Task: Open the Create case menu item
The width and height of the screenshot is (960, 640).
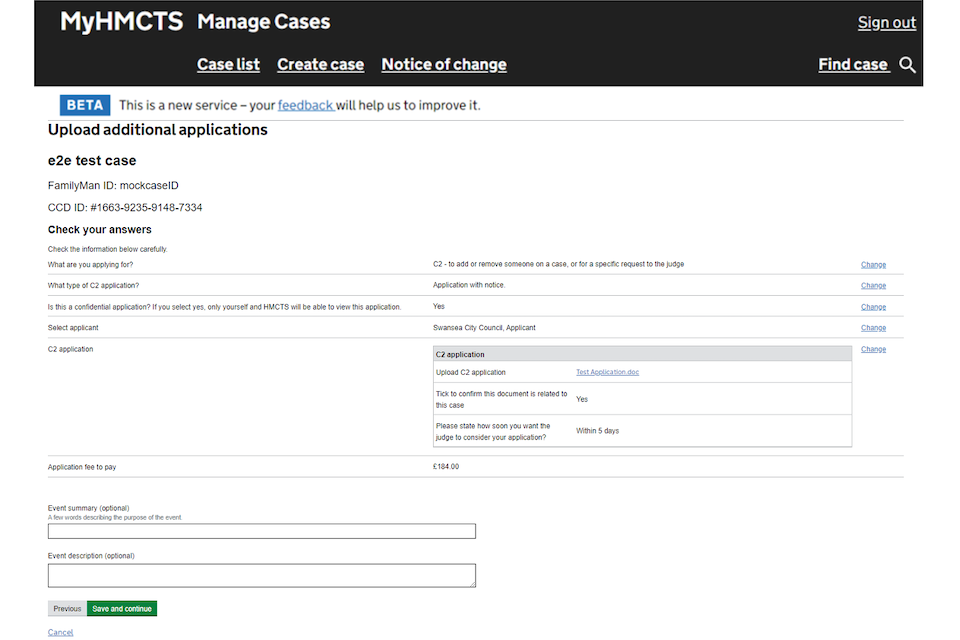Action: (x=320, y=65)
